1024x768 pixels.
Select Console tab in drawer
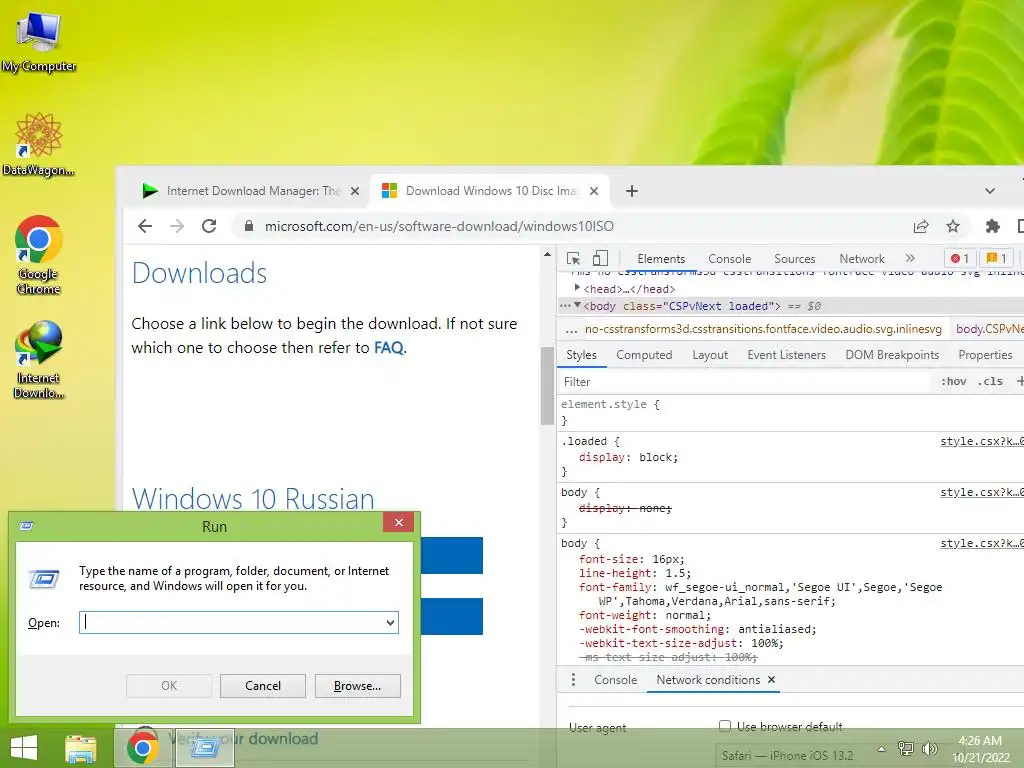click(x=615, y=680)
